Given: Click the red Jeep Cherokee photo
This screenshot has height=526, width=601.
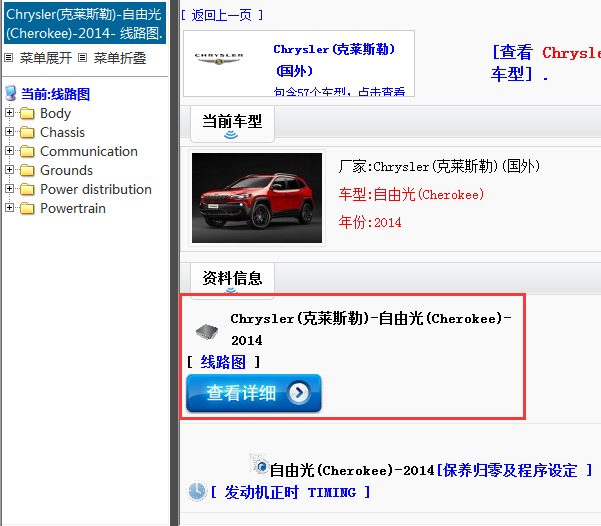Looking at the screenshot, I should (x=257, y=198).
